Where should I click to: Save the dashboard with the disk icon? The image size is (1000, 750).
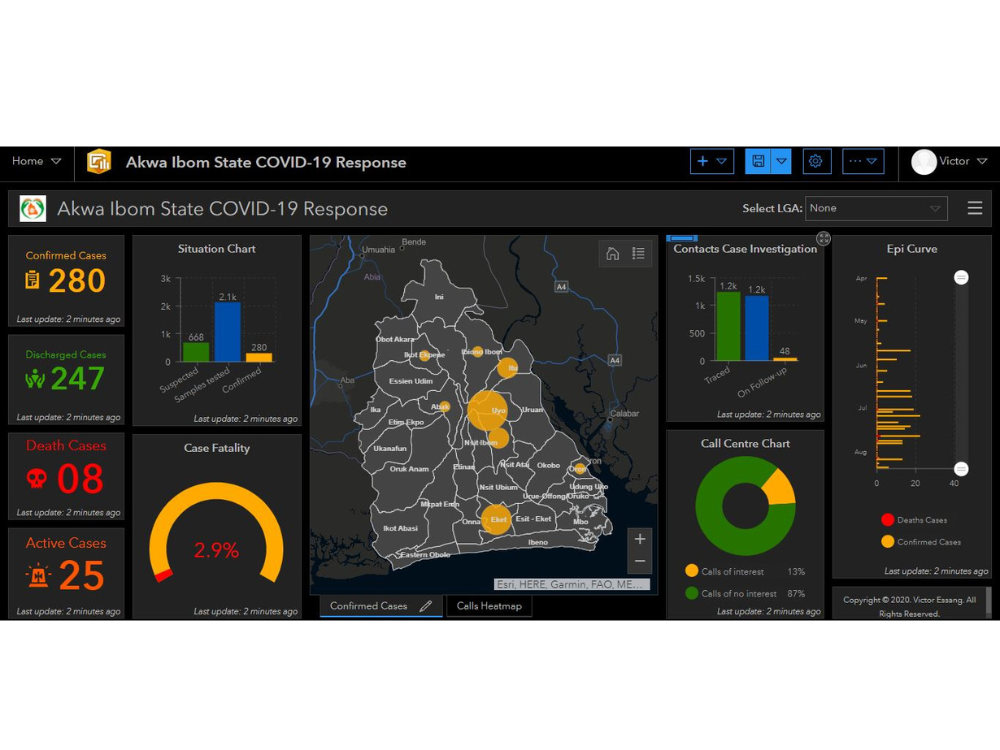758,161
